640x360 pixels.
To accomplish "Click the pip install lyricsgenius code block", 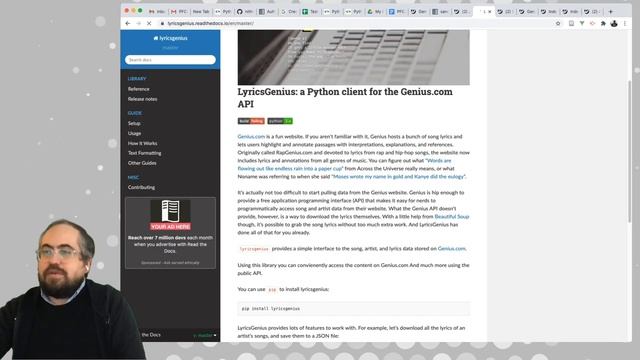I will 353,309.
